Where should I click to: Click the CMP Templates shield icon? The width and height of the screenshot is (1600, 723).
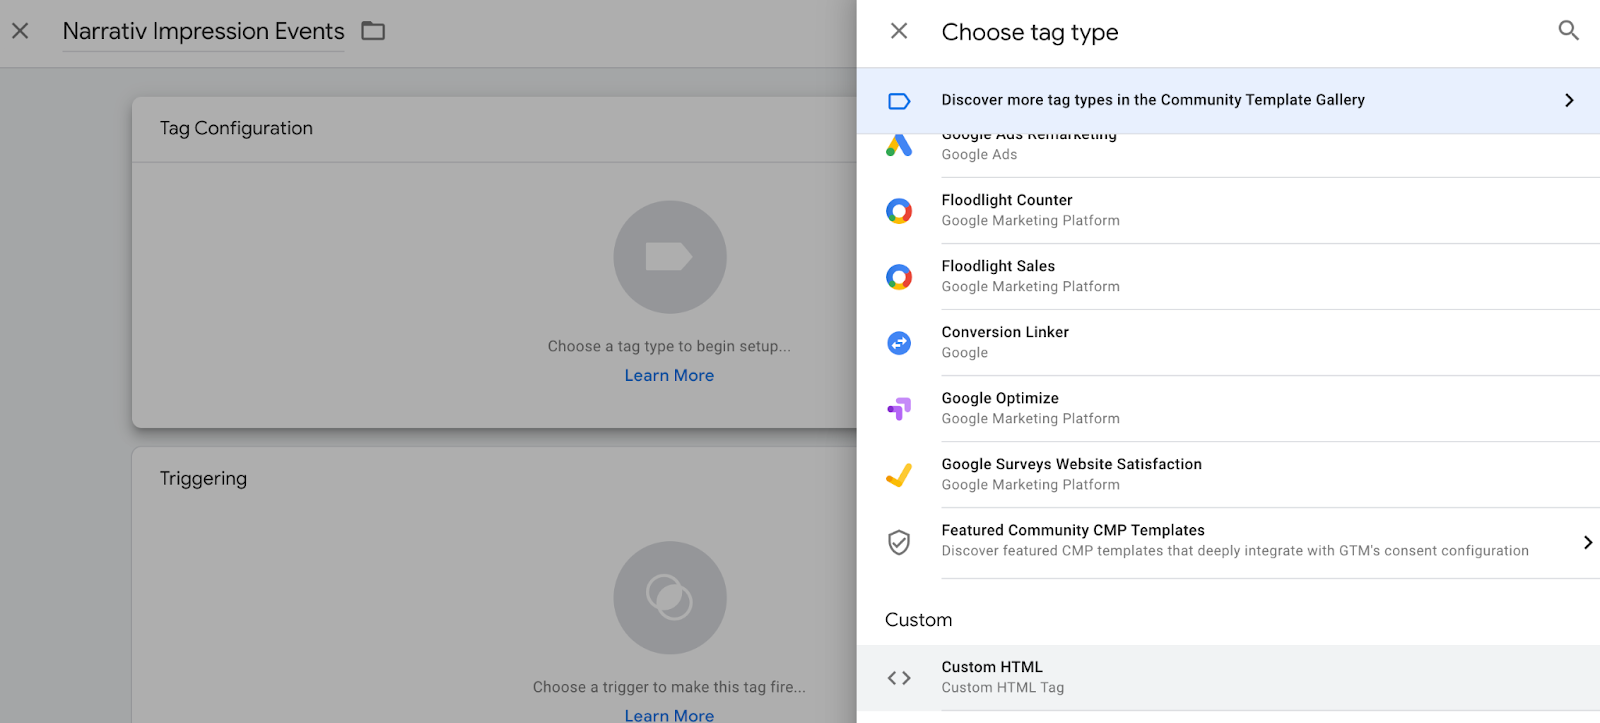point(899,542)
